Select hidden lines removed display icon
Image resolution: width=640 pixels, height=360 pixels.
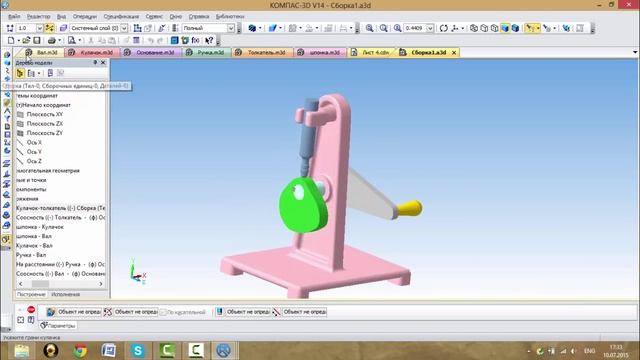(484, 28)
